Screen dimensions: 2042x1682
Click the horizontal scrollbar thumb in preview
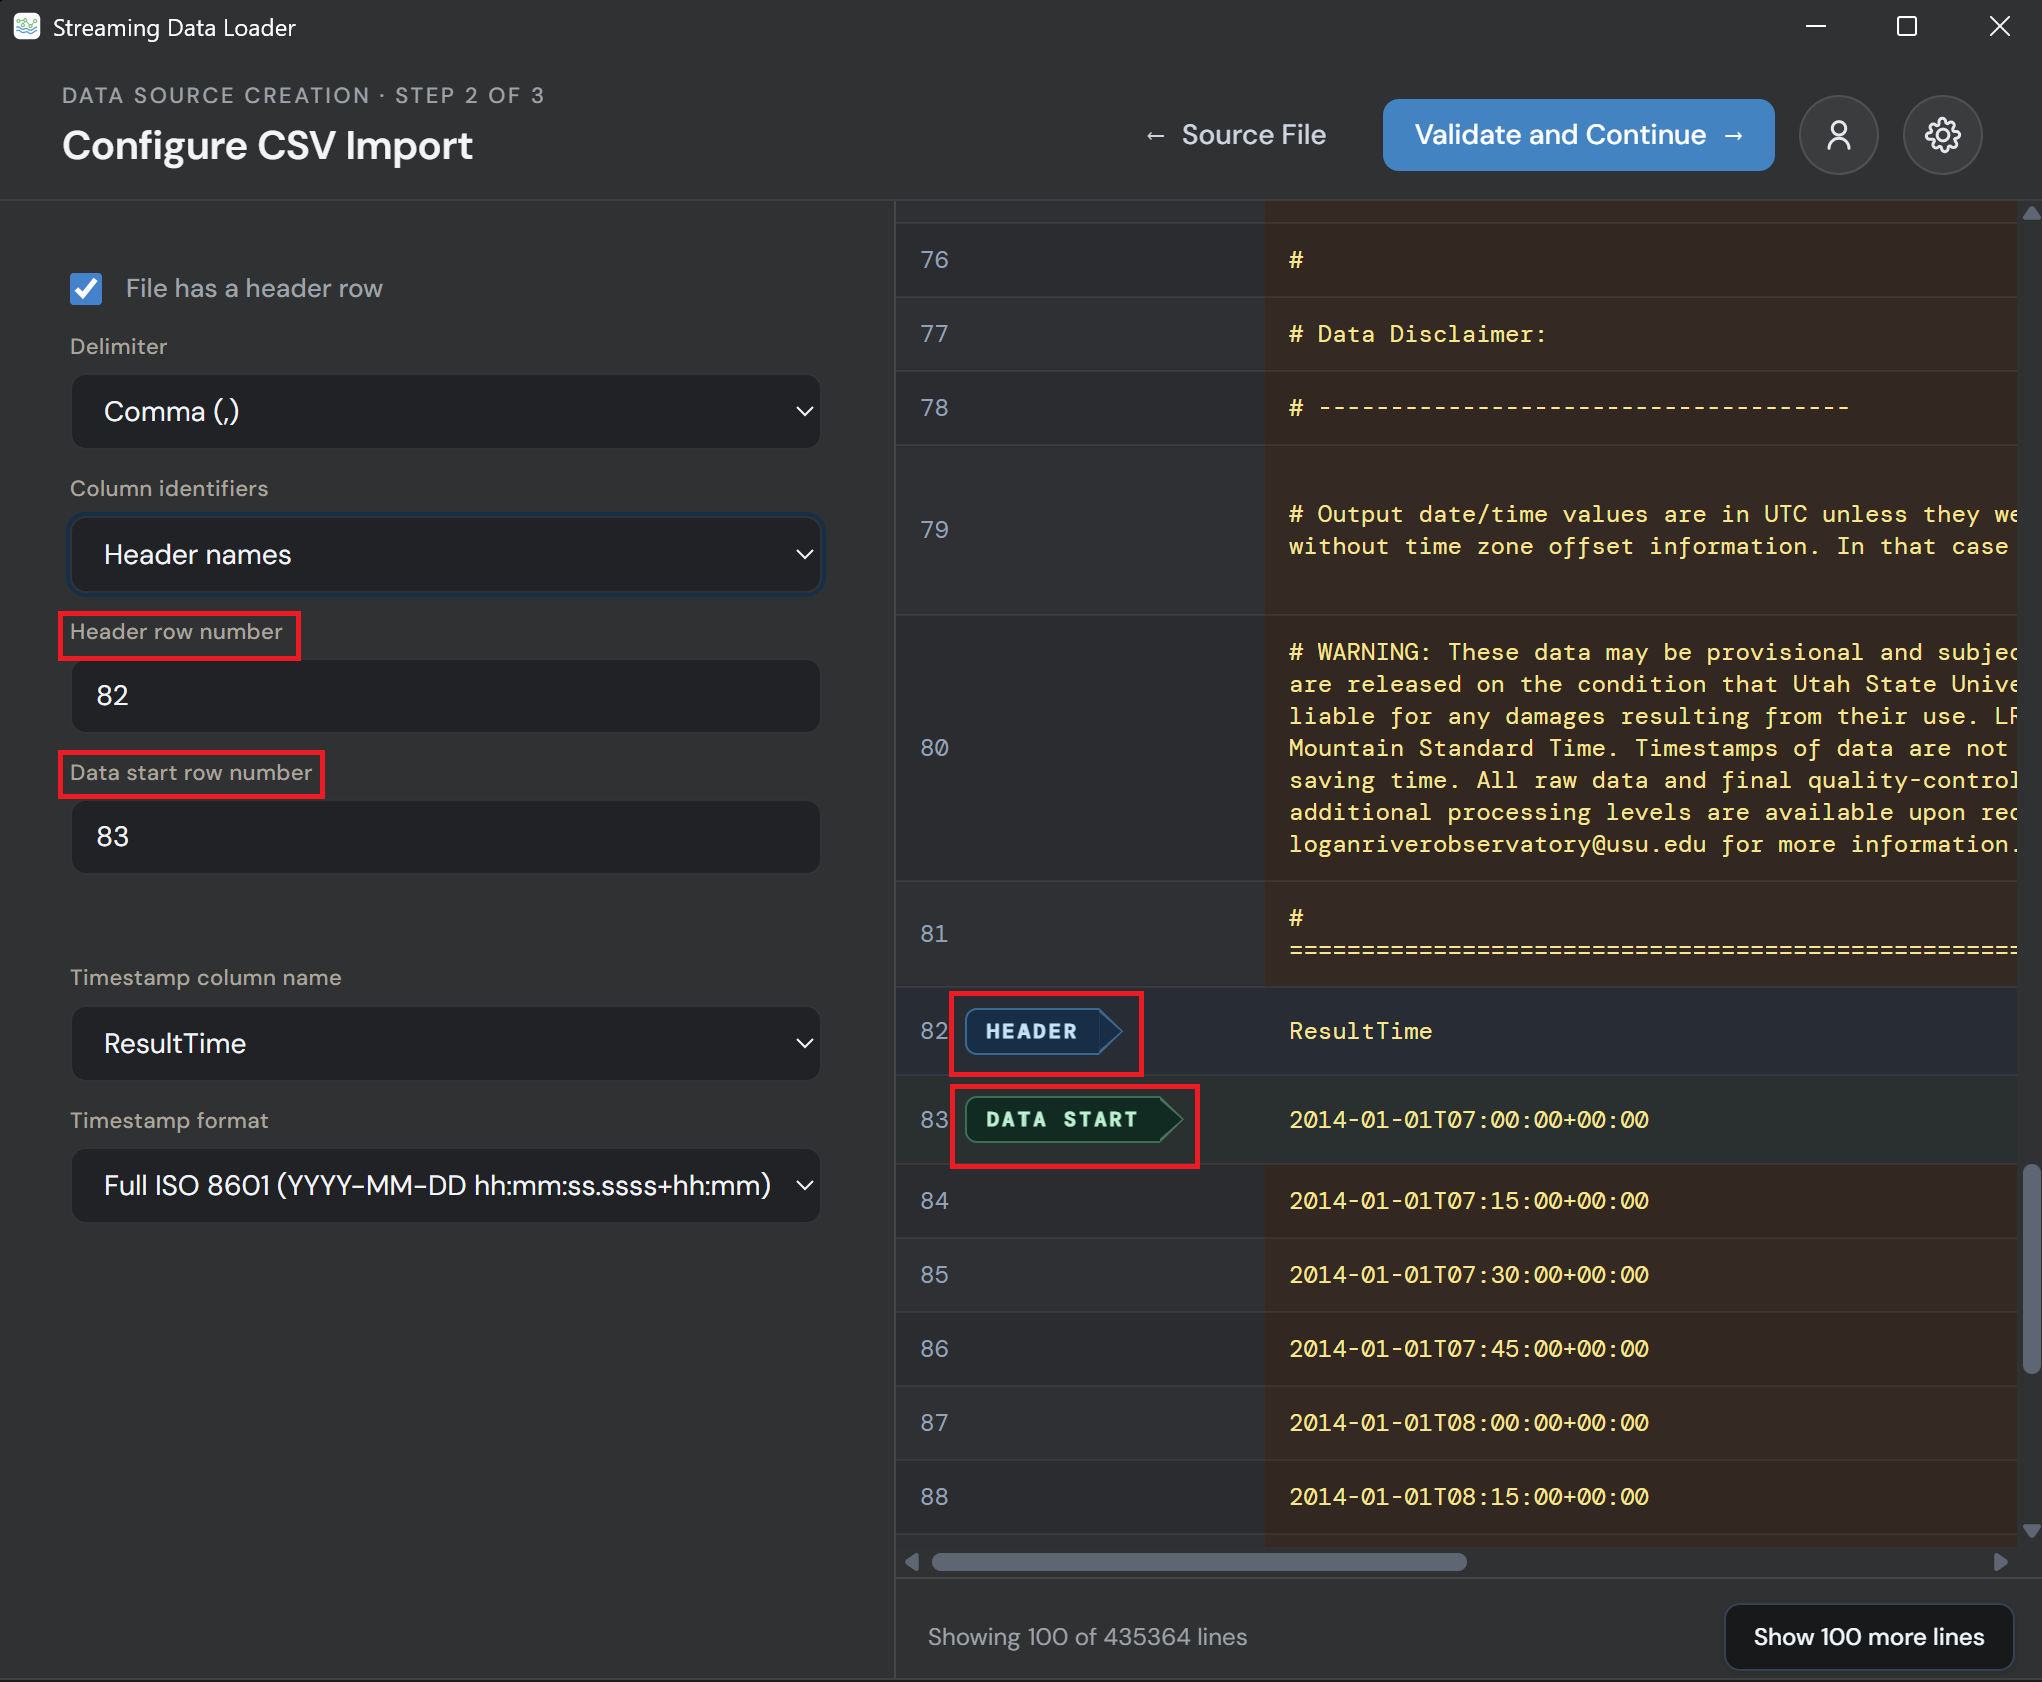pos(1199,1562)
